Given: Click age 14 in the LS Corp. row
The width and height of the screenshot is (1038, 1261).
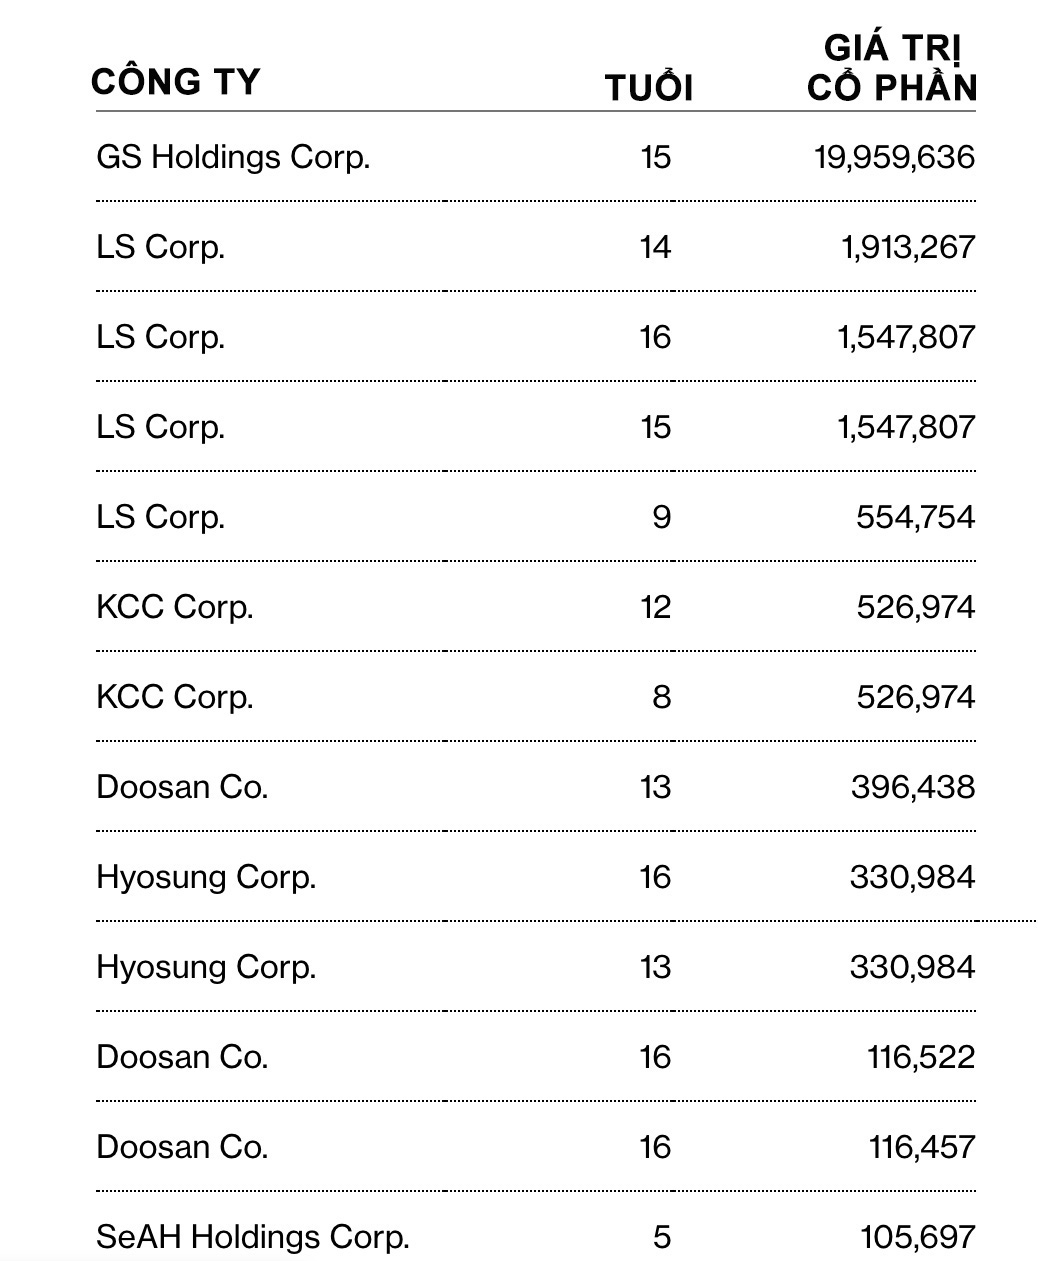Looking at the screenshot, I should pos(655,247).
